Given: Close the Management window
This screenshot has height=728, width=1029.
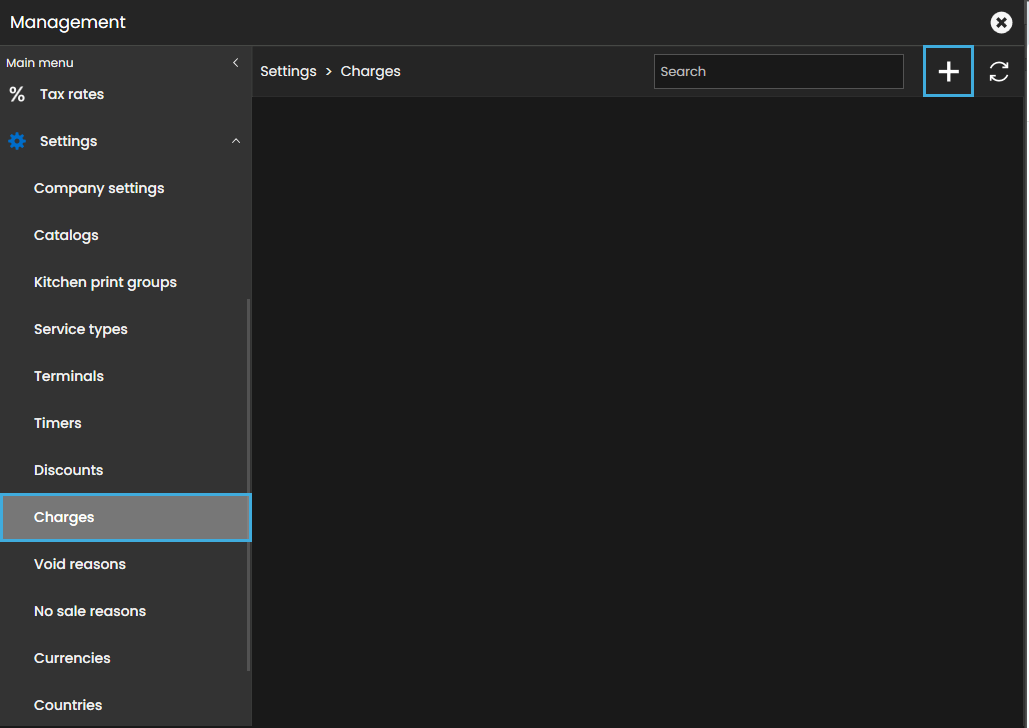Looking at the screenshot, I should 1001,22.
